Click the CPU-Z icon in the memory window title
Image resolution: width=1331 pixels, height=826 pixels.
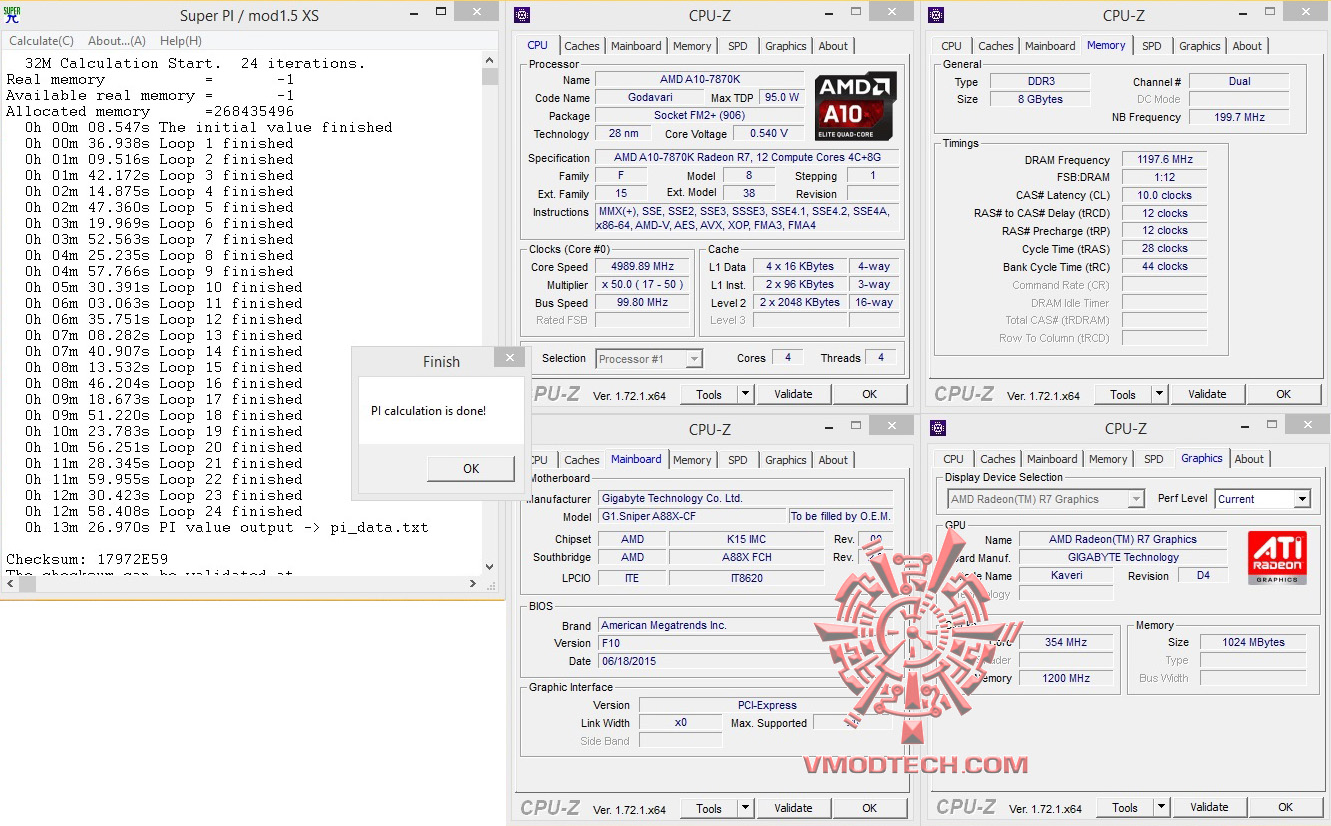936,15
